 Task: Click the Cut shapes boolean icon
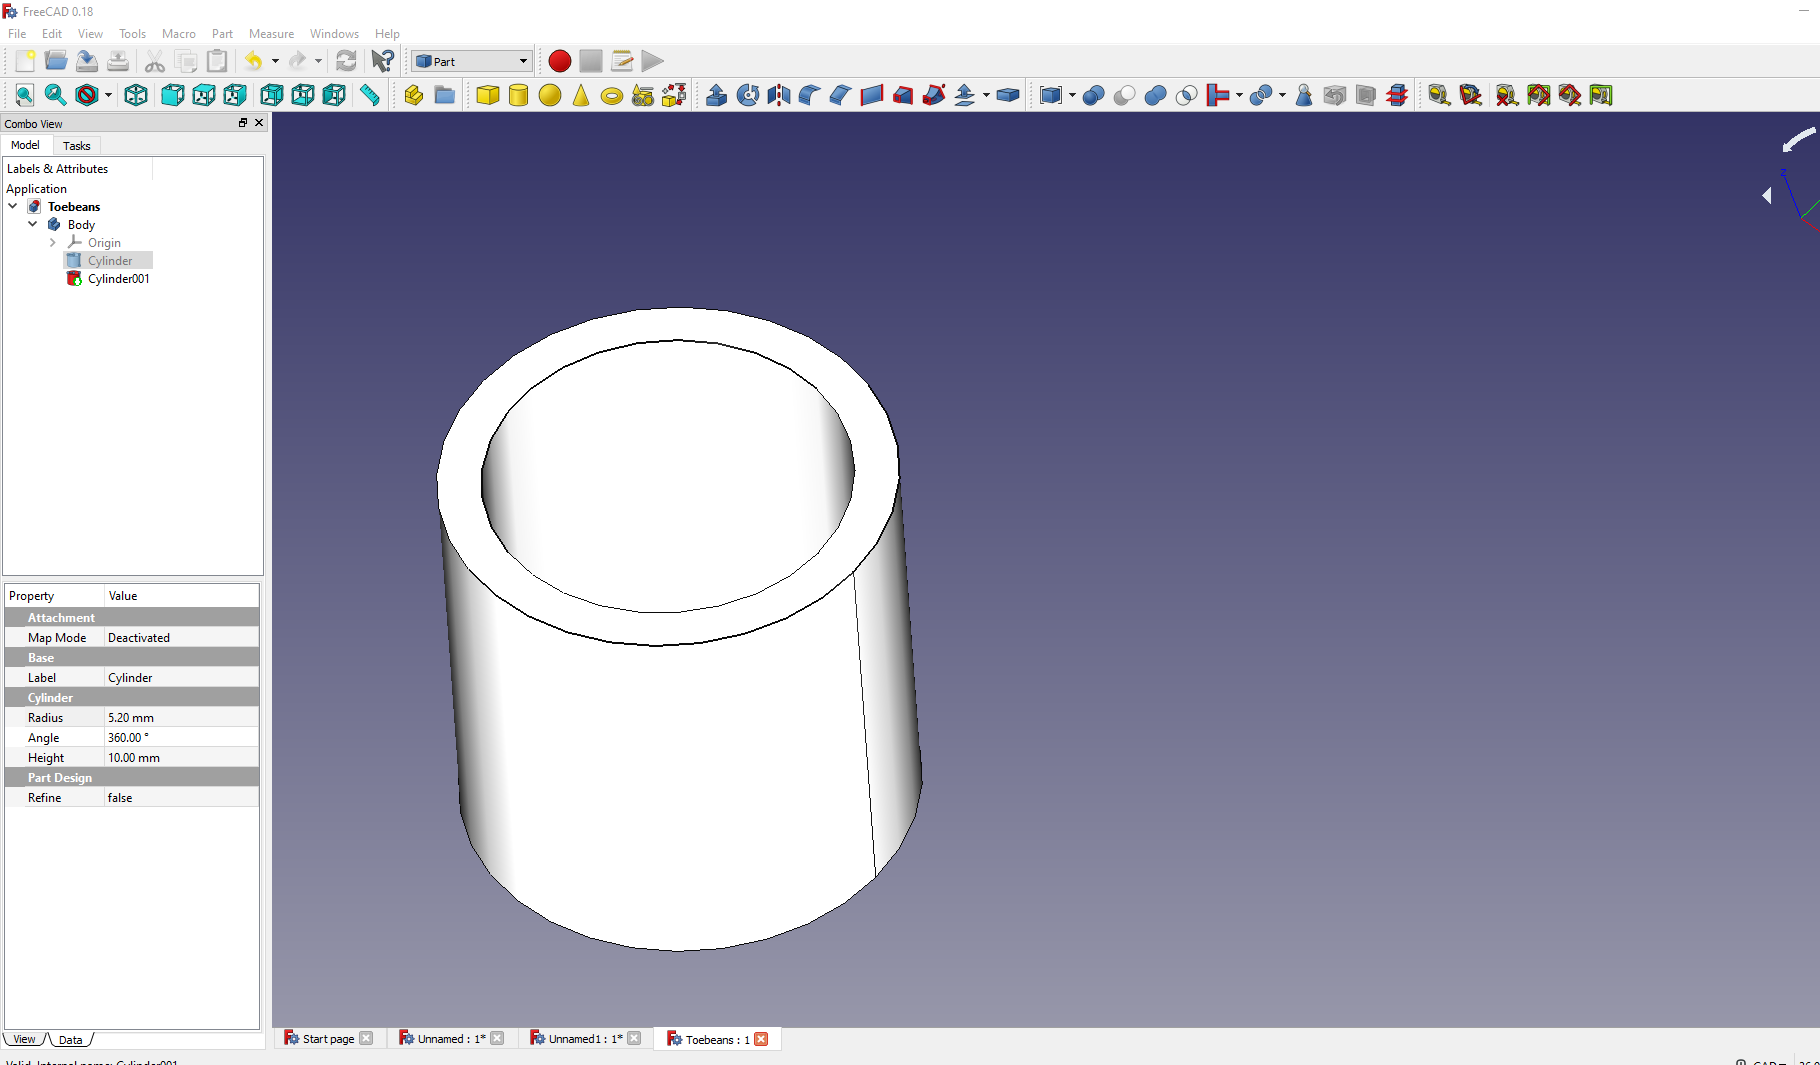tap(1124, 95)
